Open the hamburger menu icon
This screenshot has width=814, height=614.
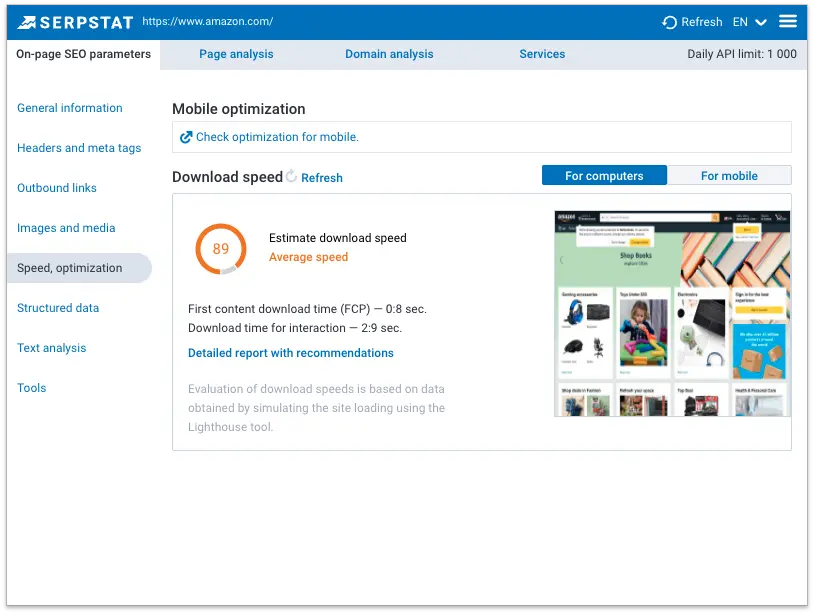[788, 20]
